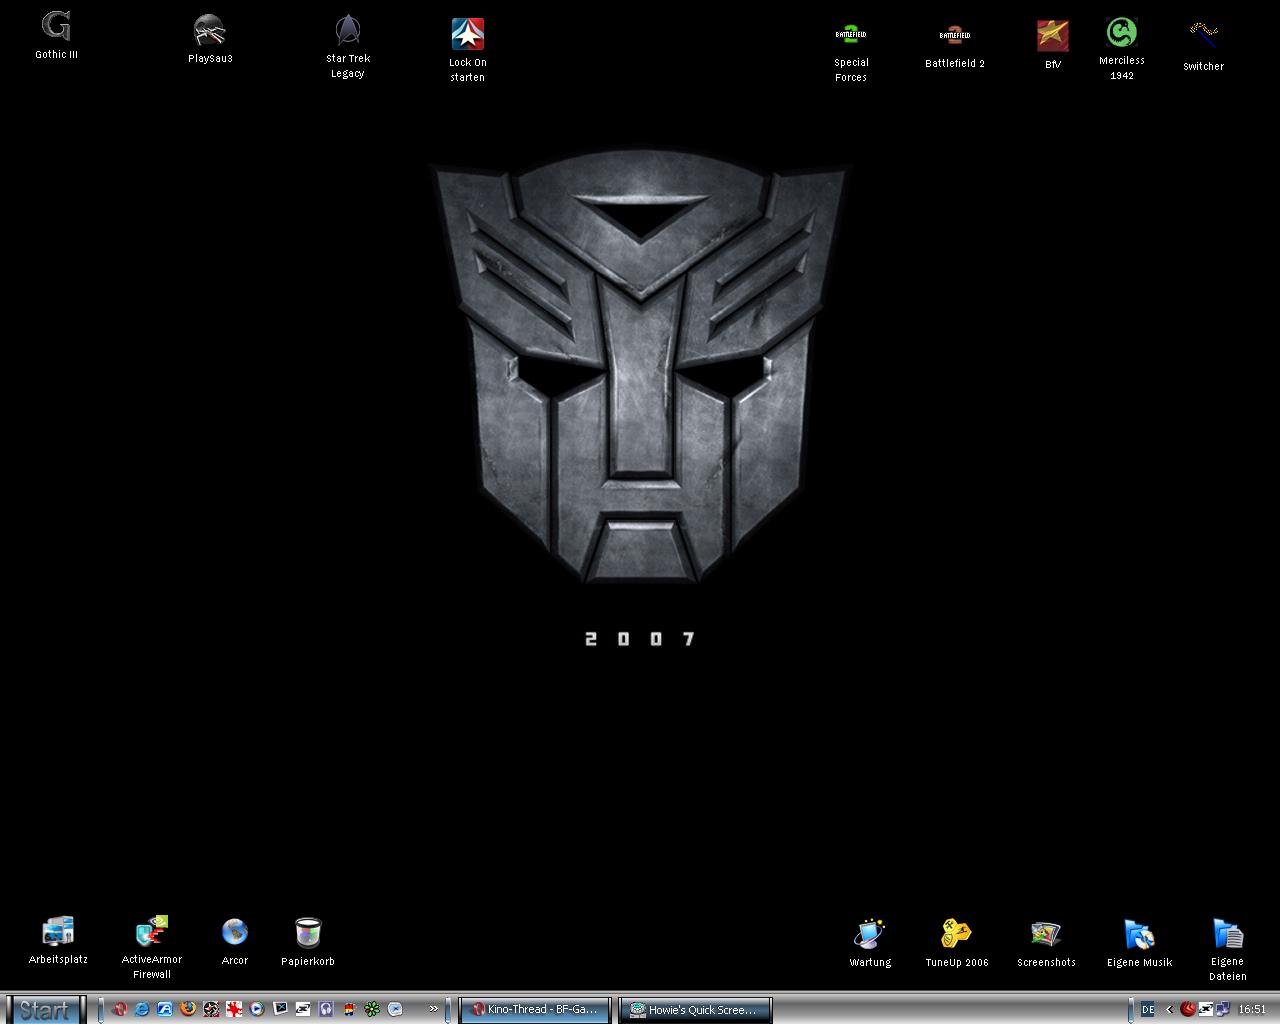Switch to Kino-Thread Opera taskbar button
1280x1024 pixels.
pyautogui.click(x=535, y=1010)
